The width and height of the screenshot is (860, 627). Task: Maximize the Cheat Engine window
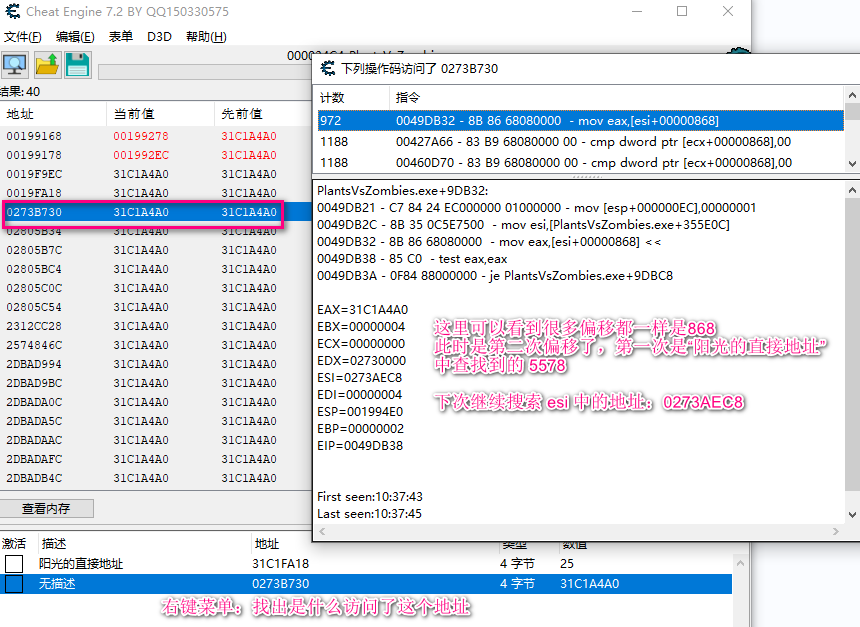coord(682,12)
